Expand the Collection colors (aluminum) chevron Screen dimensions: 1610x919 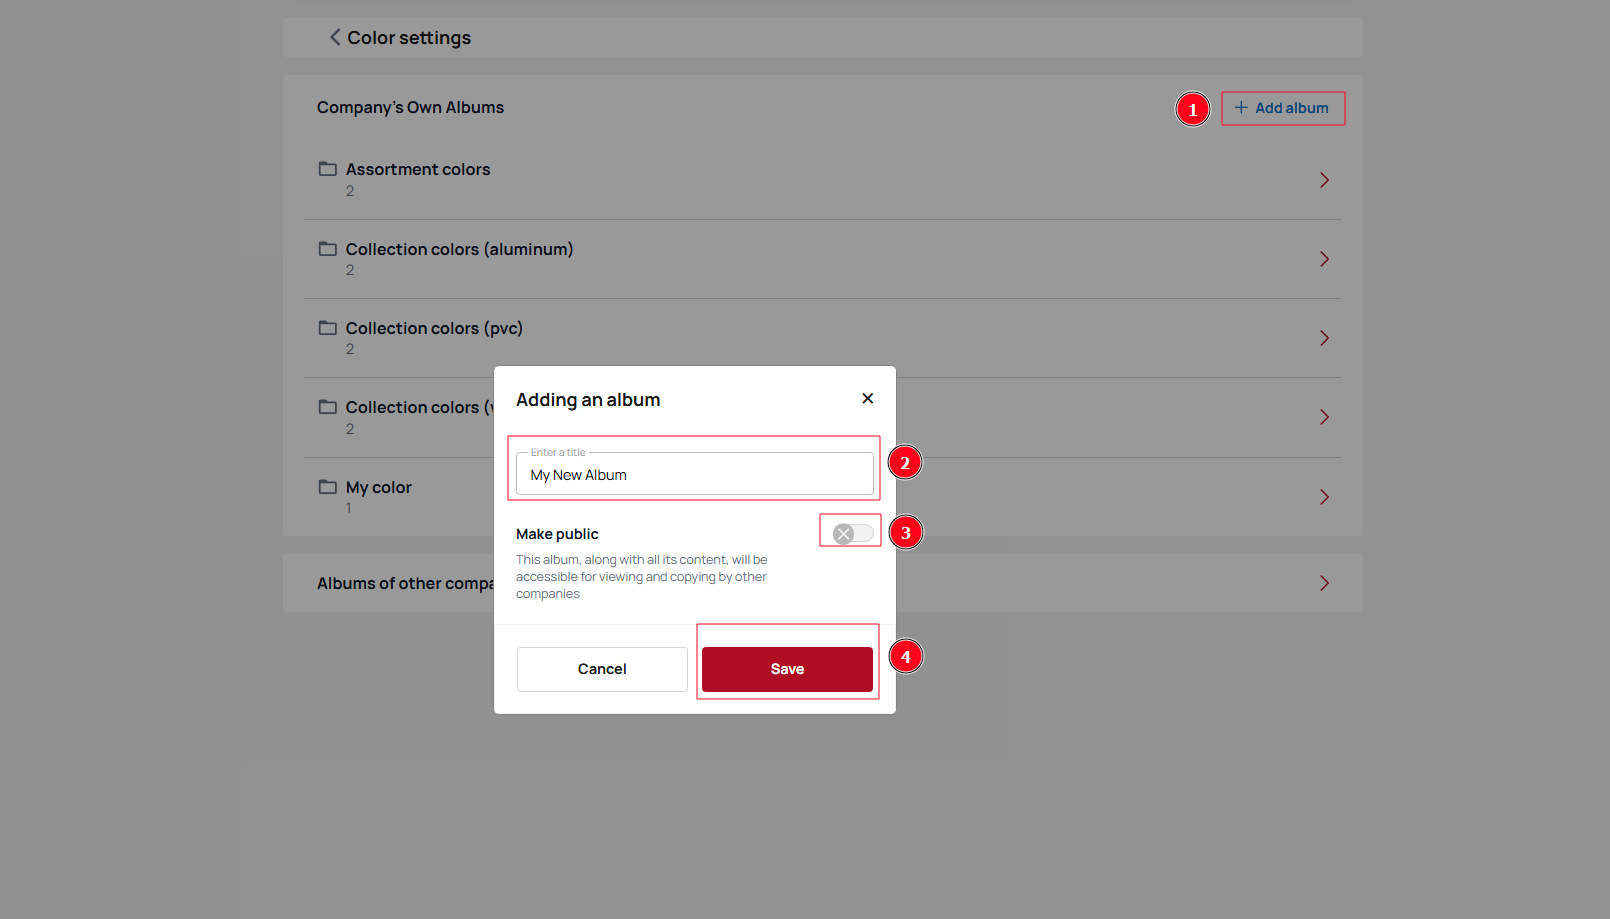pos(1324,259)
